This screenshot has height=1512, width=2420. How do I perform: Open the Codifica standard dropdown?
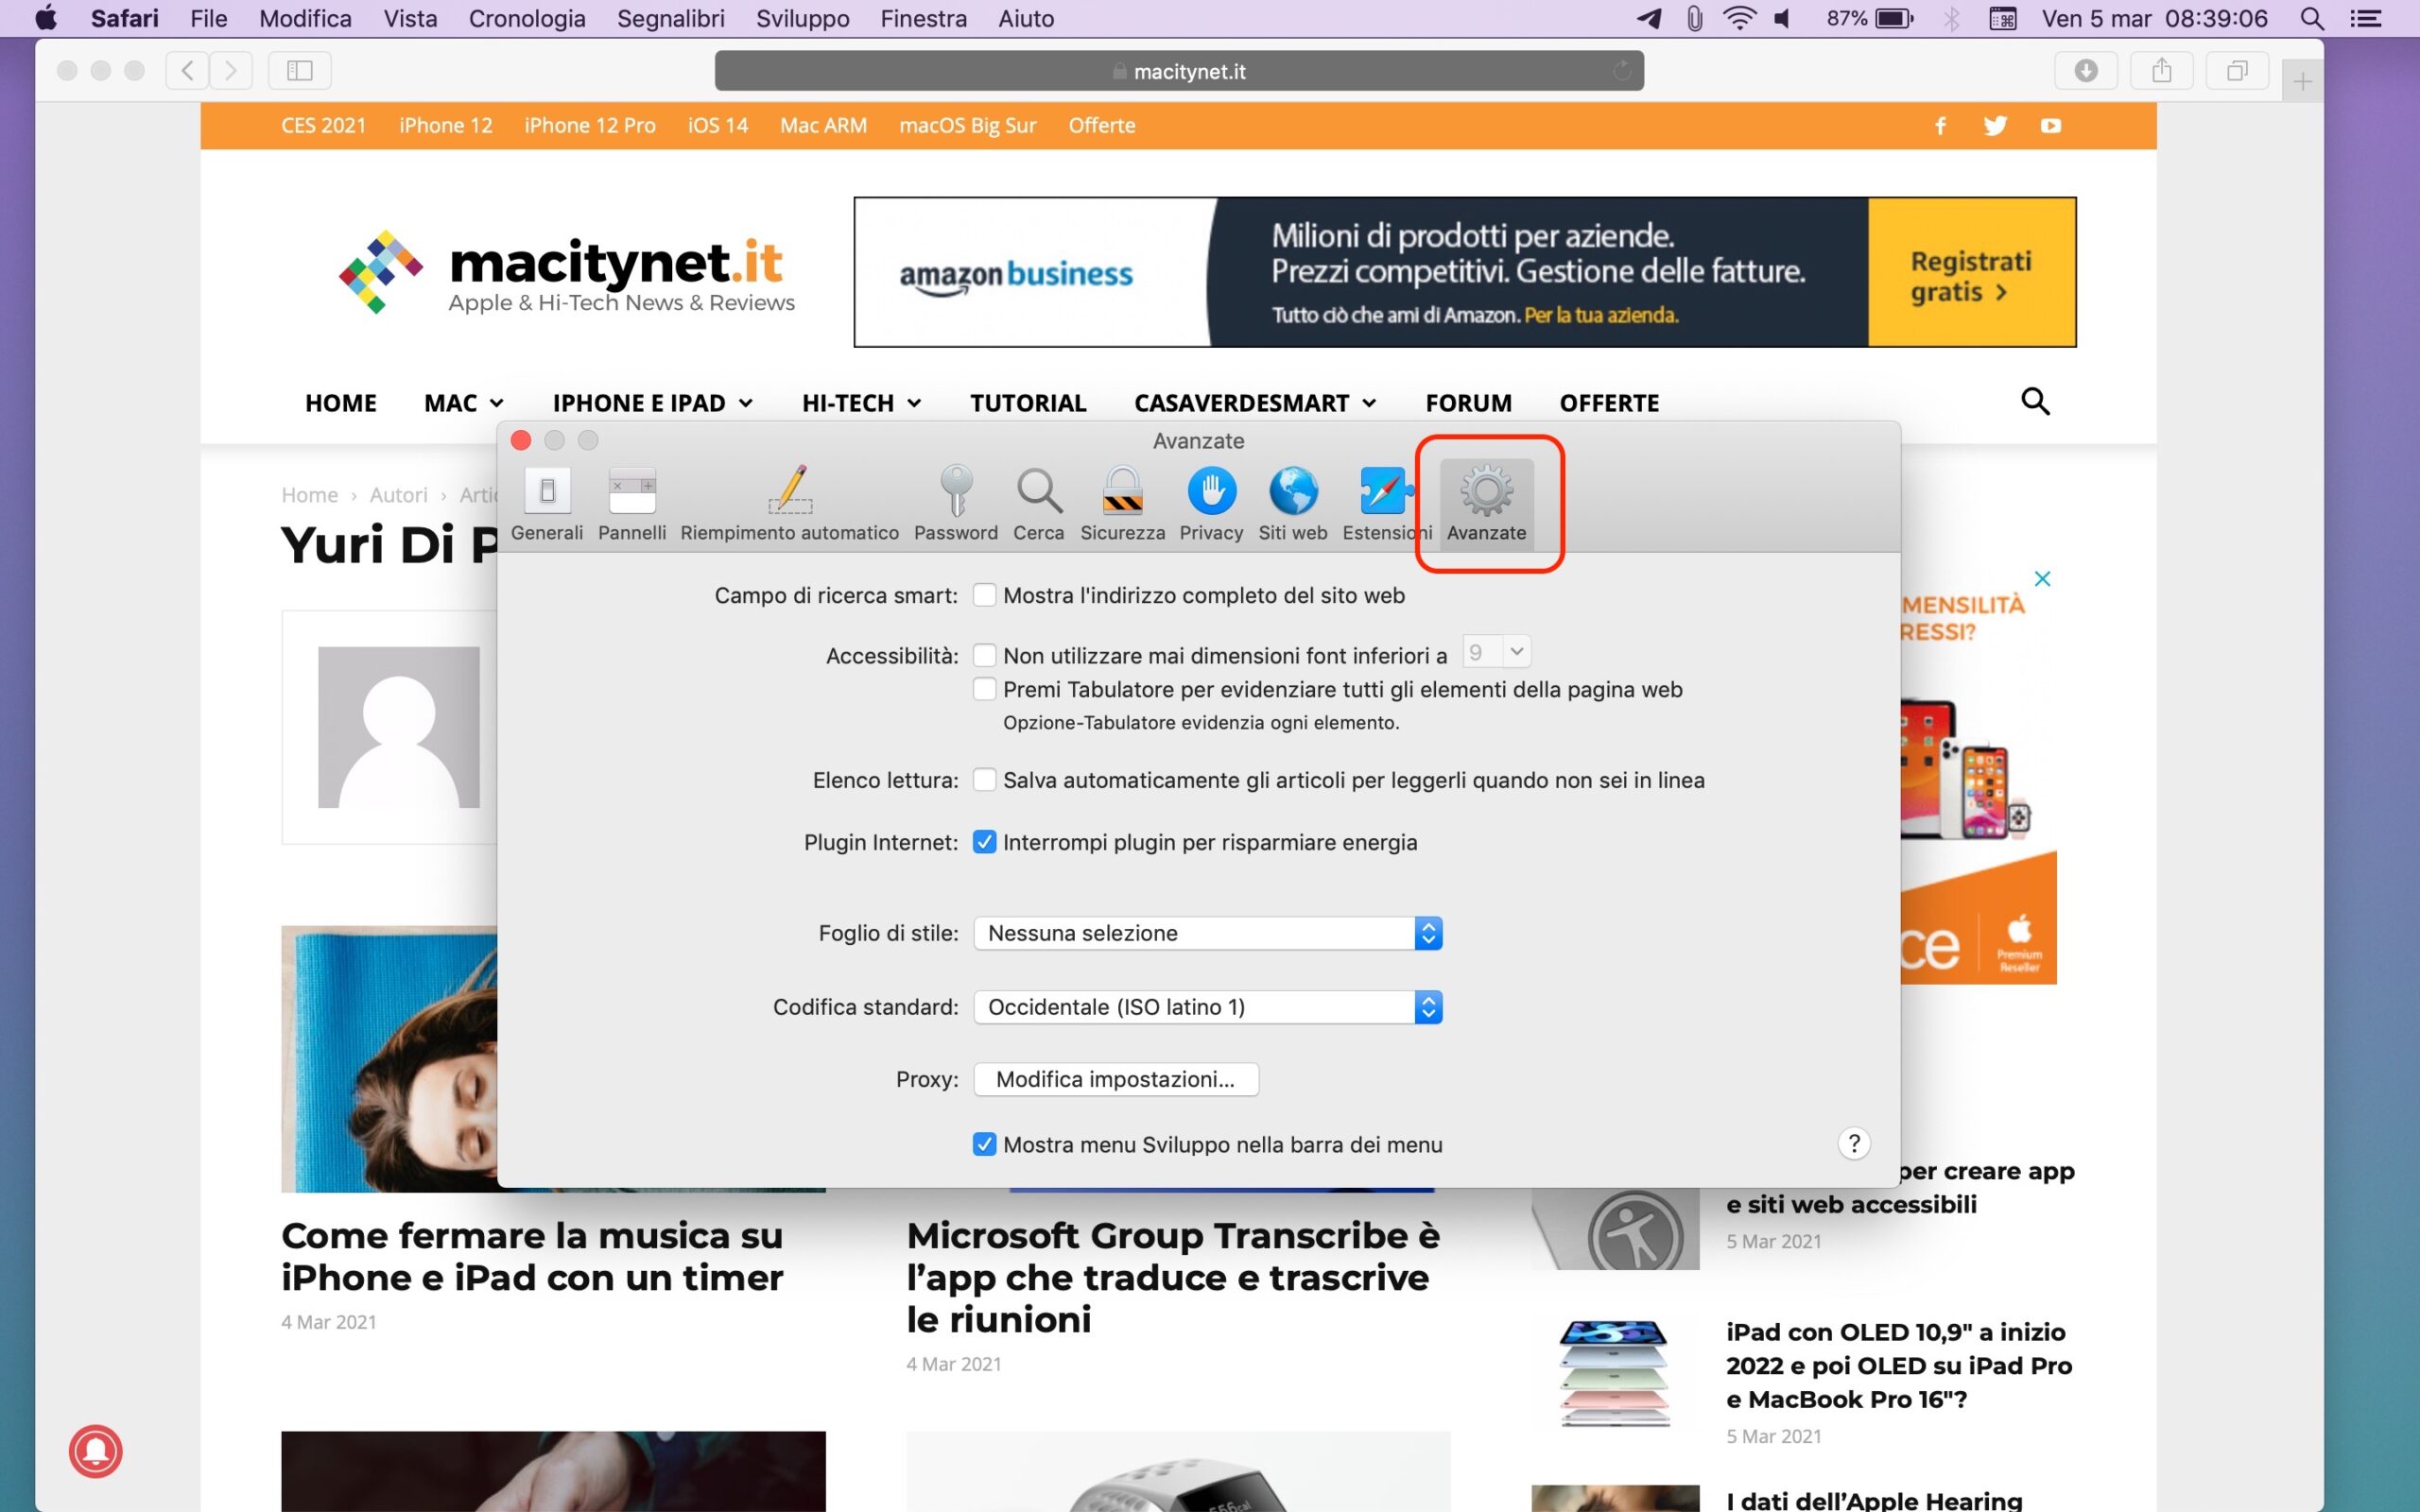pyautogui.click(x=1207, y=1007)
